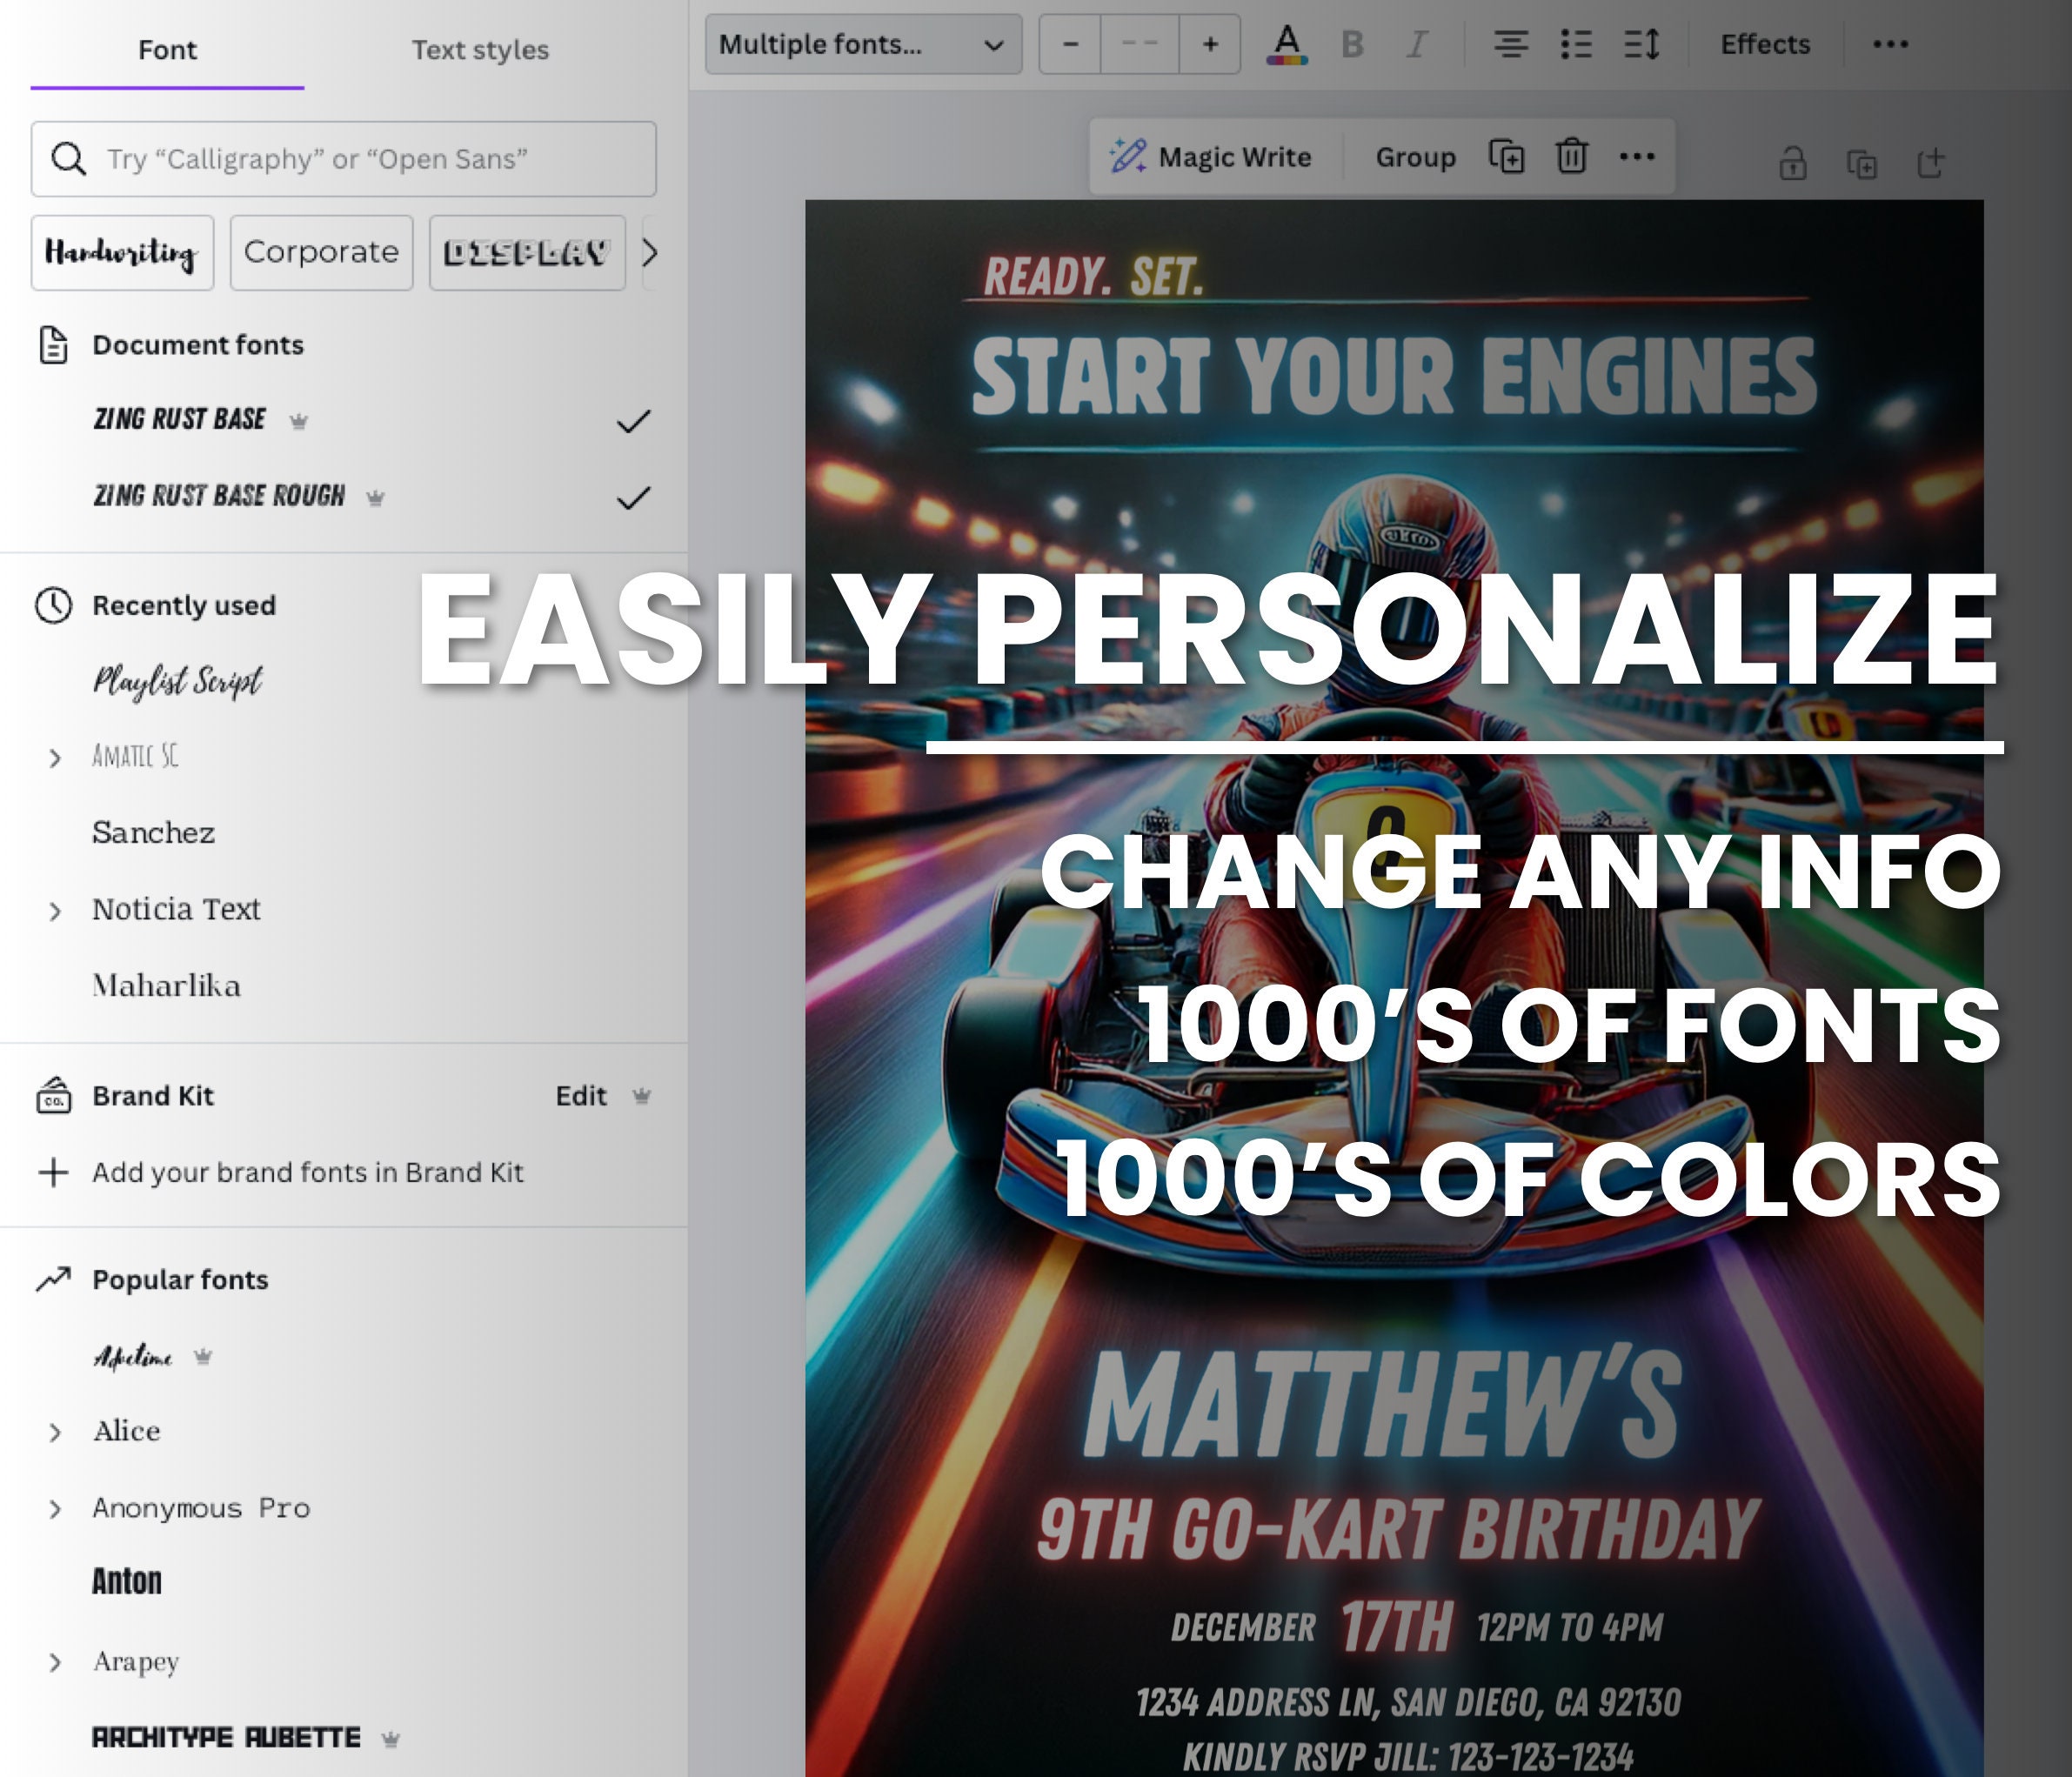This screenshot has height=1777, width=2072.
Task: Click the font search input field
Action: coord(343,159)
